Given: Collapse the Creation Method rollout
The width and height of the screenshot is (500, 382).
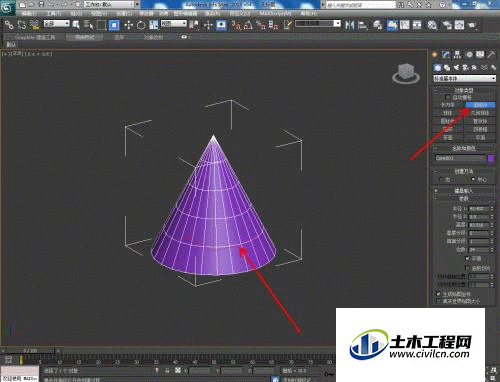Looking at the screenshot, I should coord(464,171).
